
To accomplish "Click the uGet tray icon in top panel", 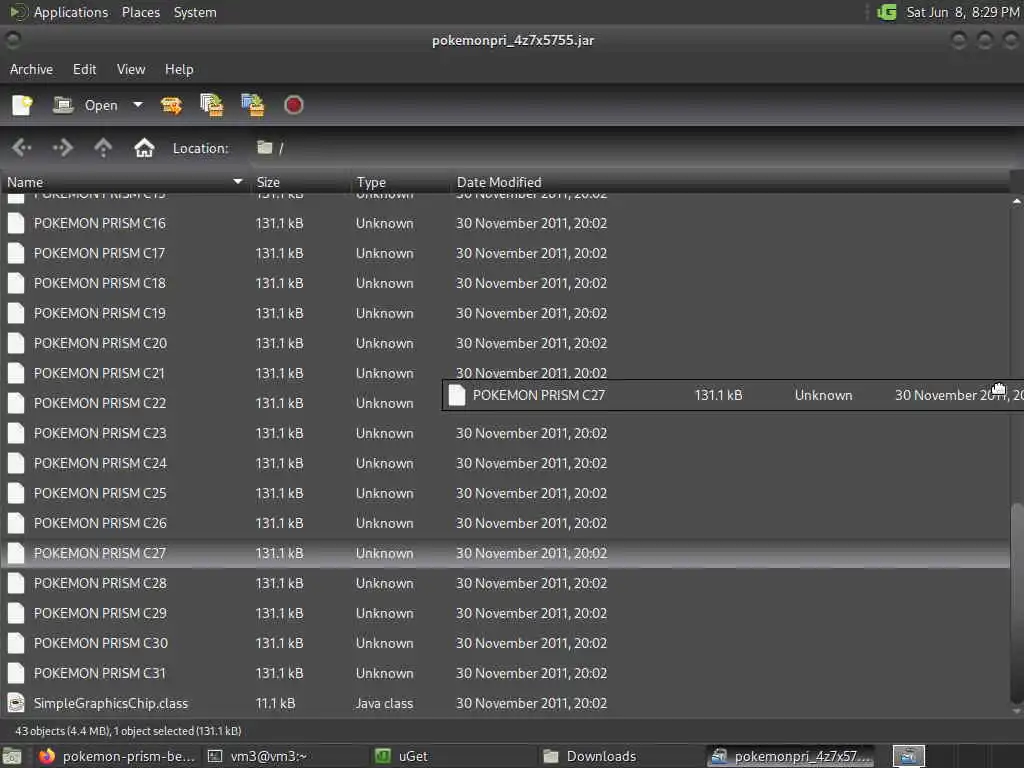I will click(x=886, y=12).
